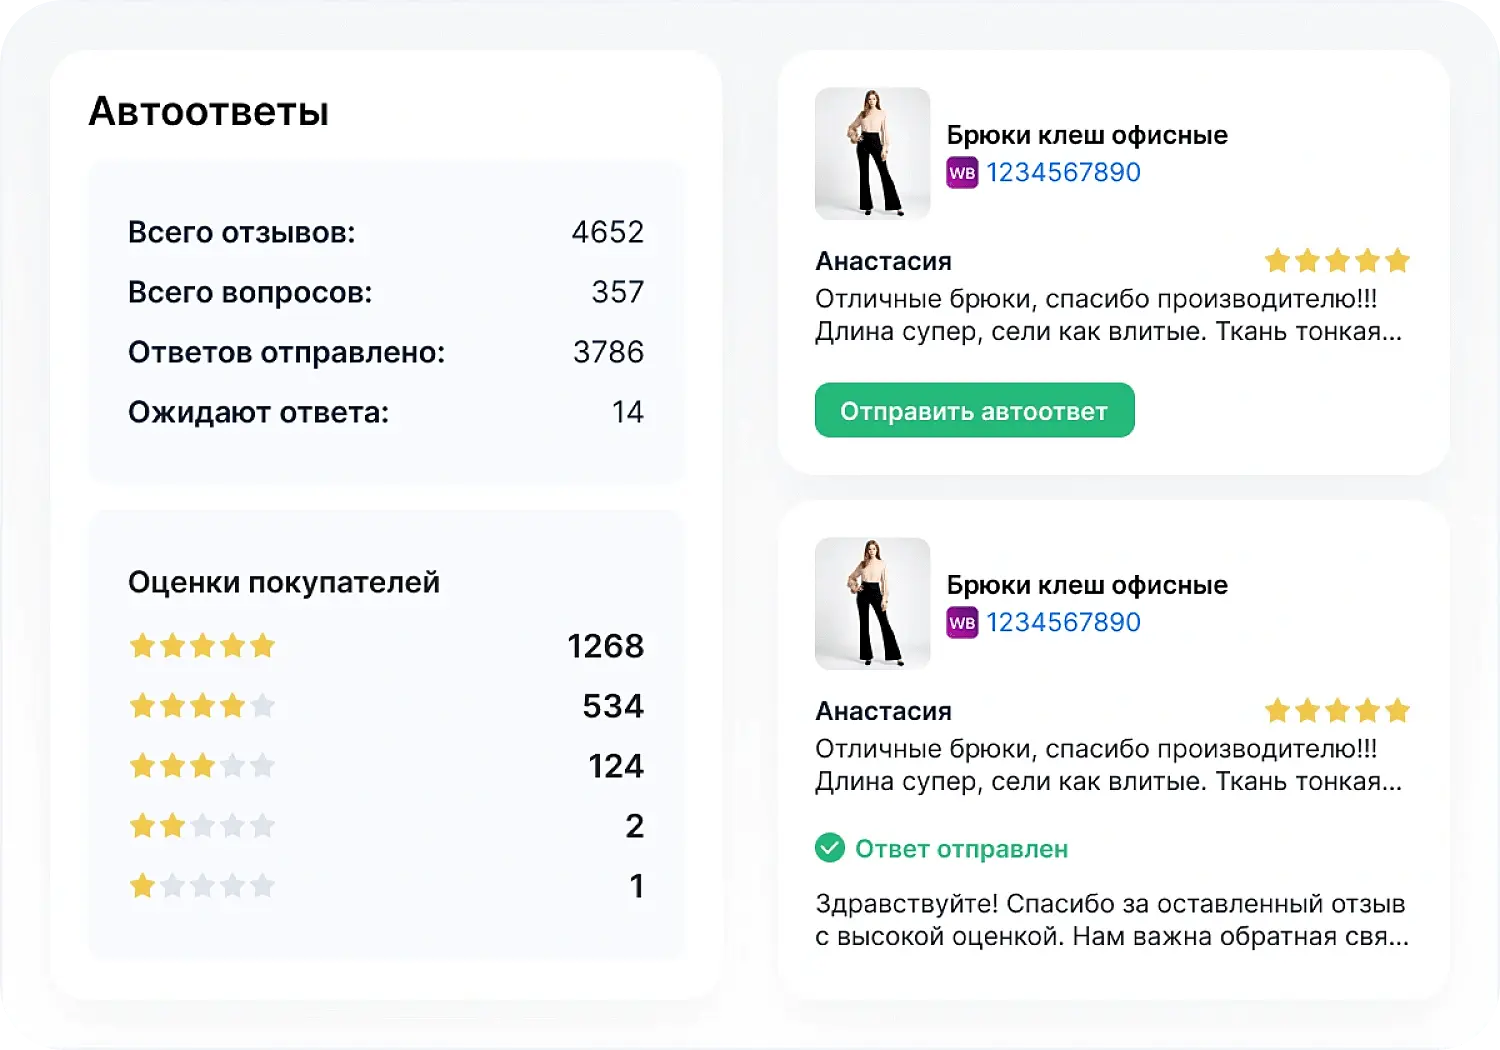Click a gold star next to the 534 count

pos(171,705)
